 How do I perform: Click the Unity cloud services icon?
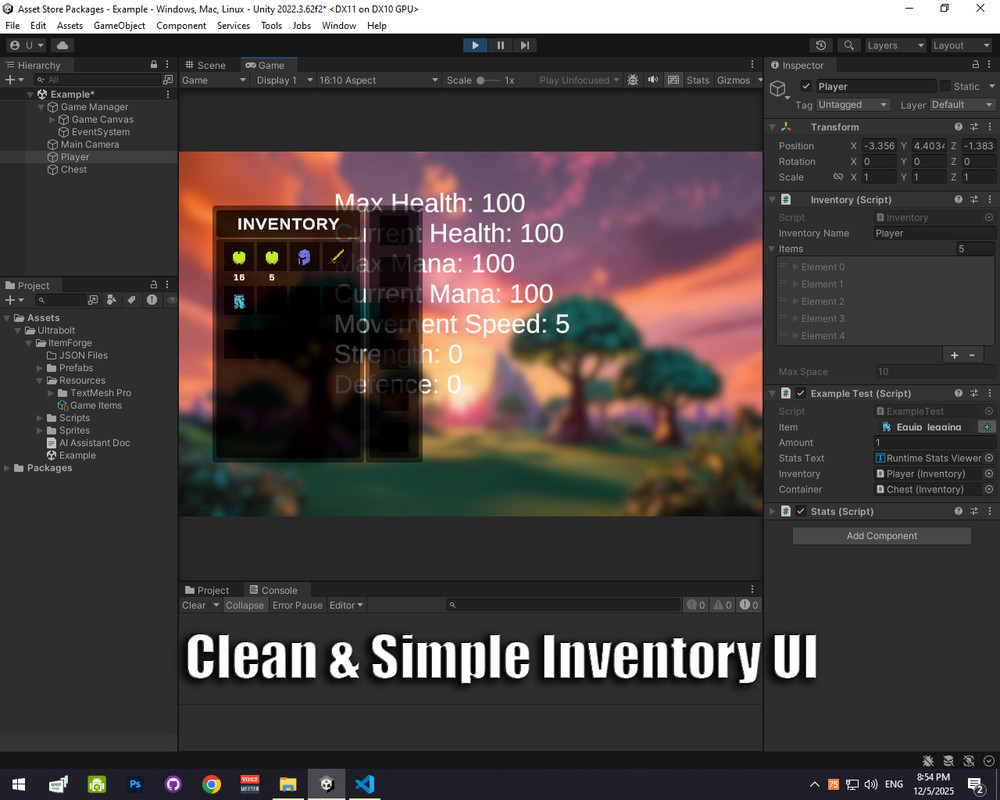[61, 44]
